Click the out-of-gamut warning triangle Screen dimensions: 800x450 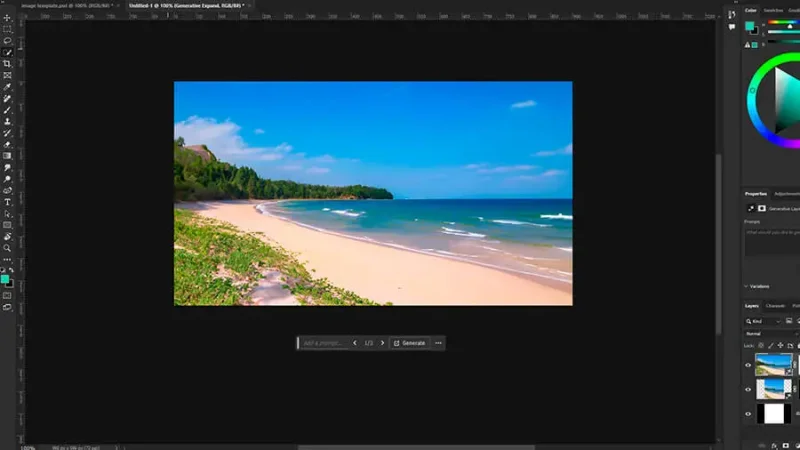[747, 45]
